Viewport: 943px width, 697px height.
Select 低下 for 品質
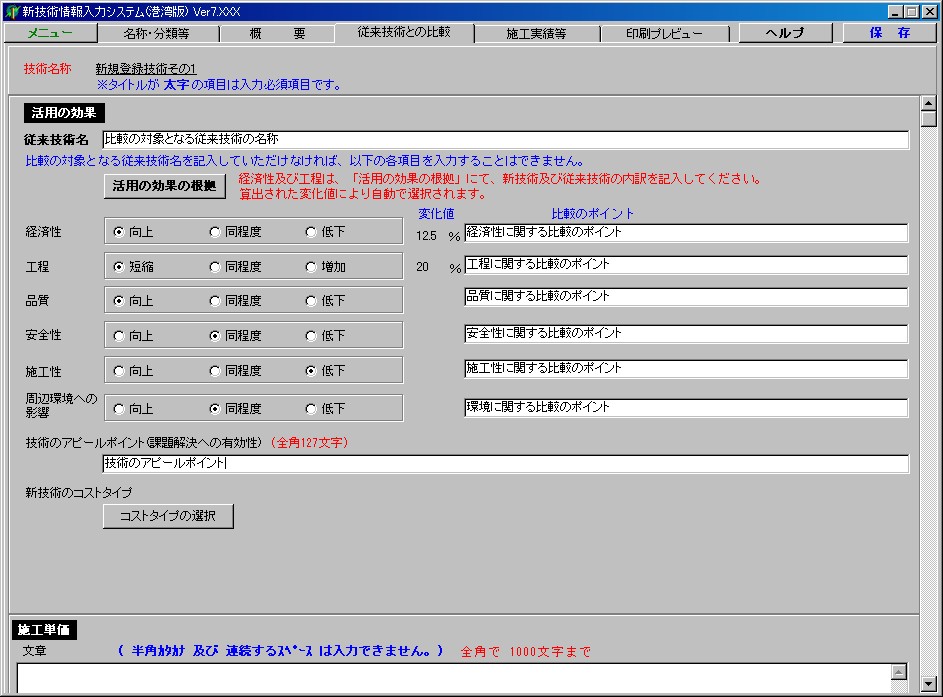pos(311,301)
